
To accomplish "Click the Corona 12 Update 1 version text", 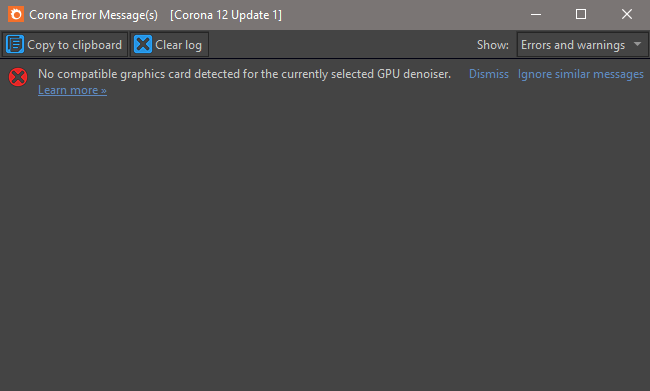I will click(x=226, y=15).
